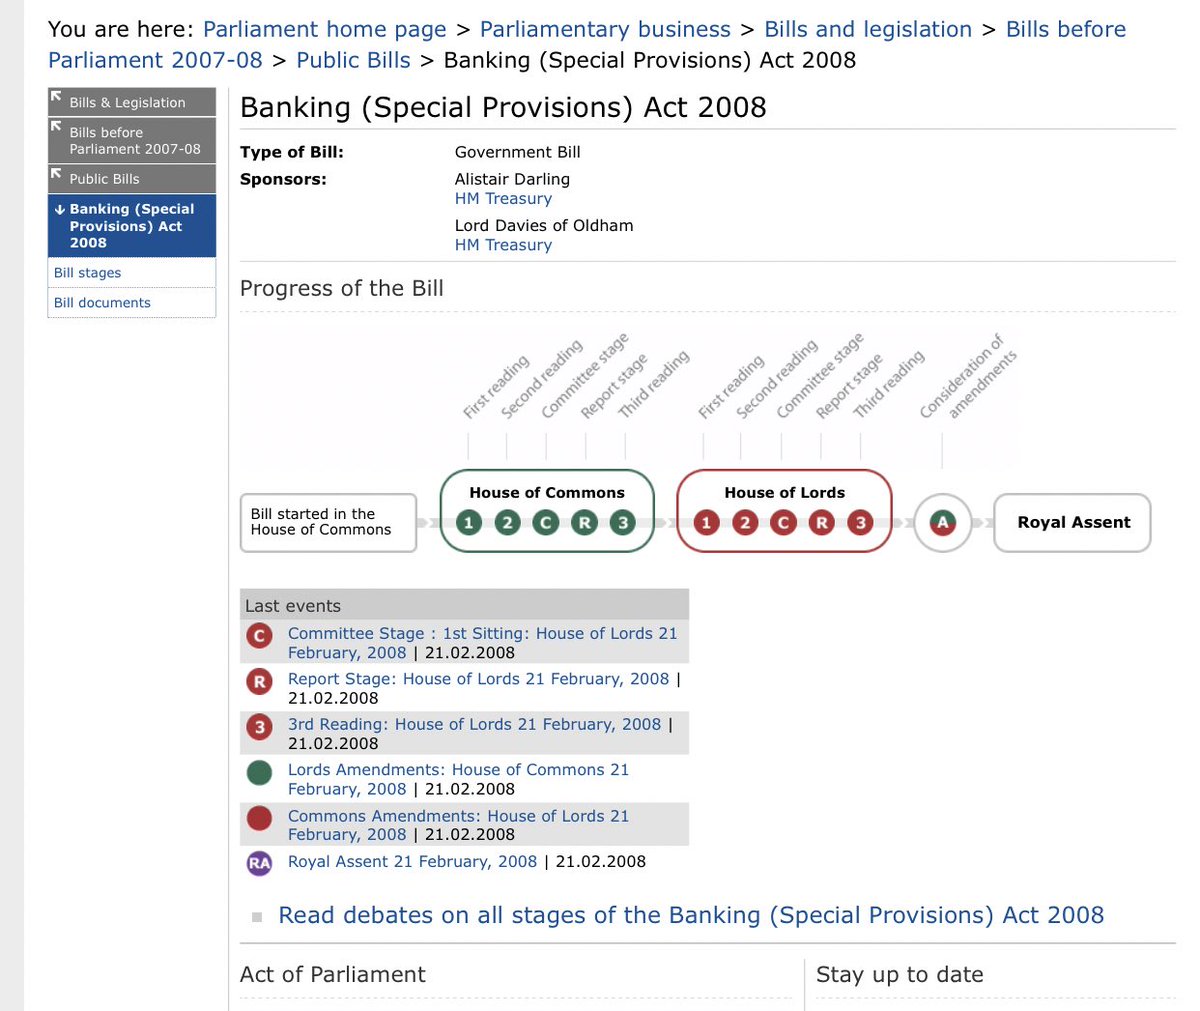
Task: Open Committee Stage 1st Sitting Lords link
Action: point(482,642)
